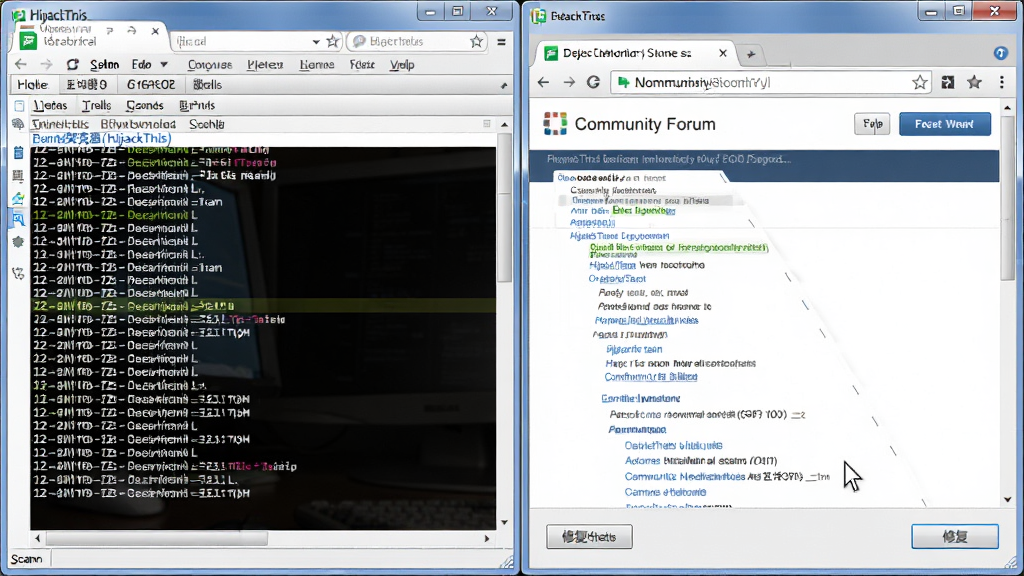
Task: Reload the Community Forum page
Action: (x=594, y=82)
